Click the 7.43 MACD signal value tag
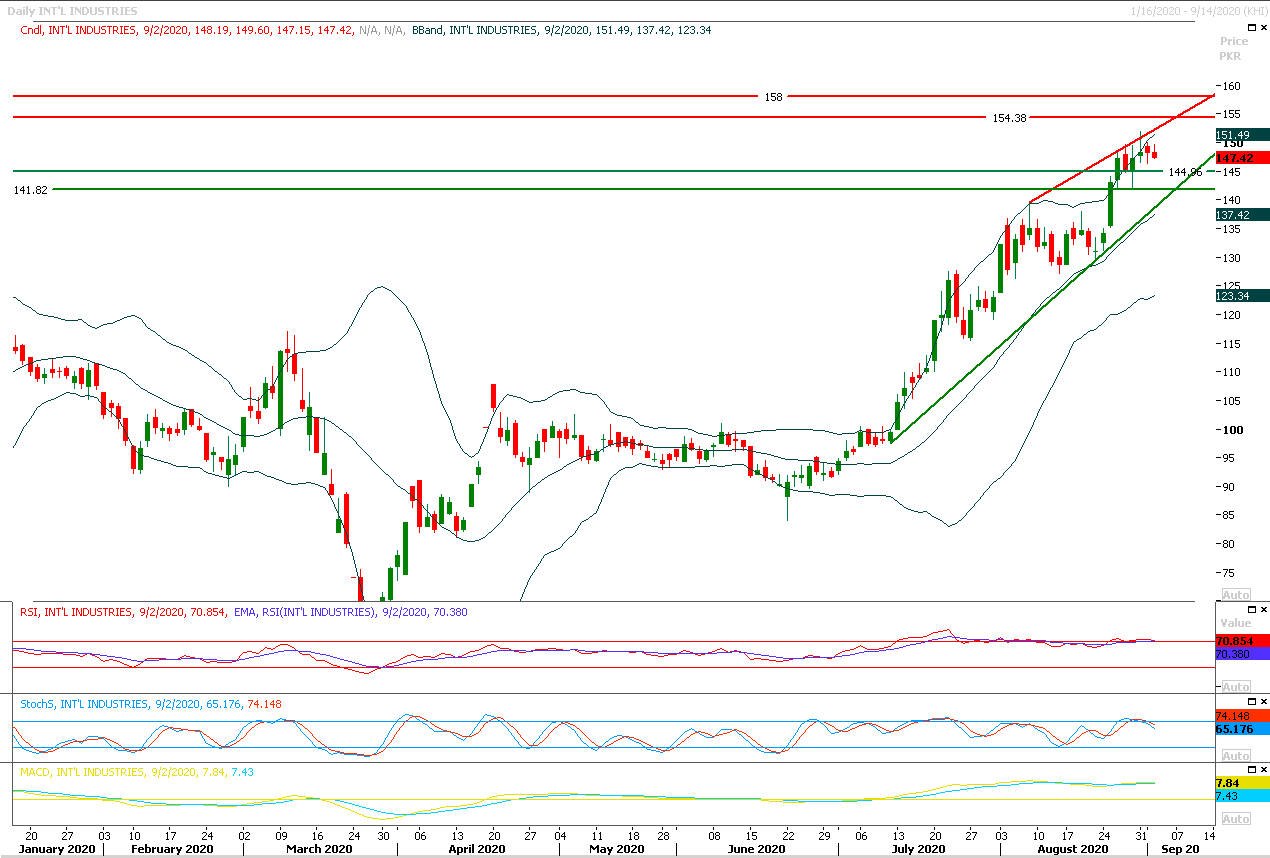Image resolution: width=1270 pixels, height=858 pixels. click(x=1241, y=795)
